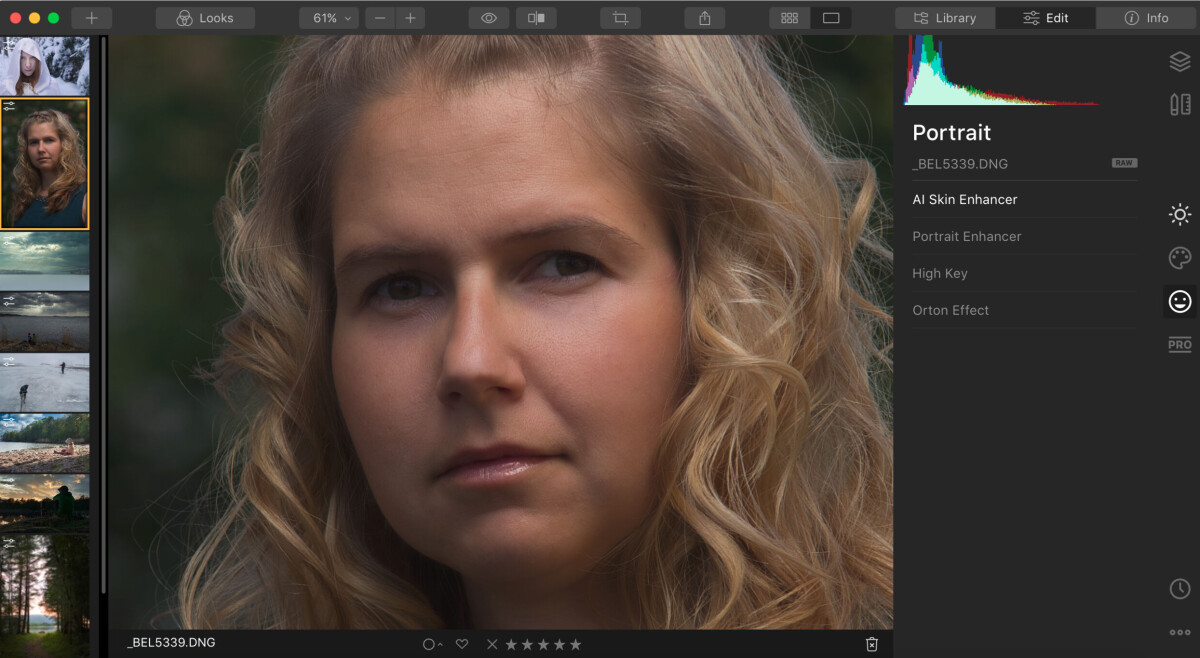Select the dark shoreline with people thumbnail

45,321
